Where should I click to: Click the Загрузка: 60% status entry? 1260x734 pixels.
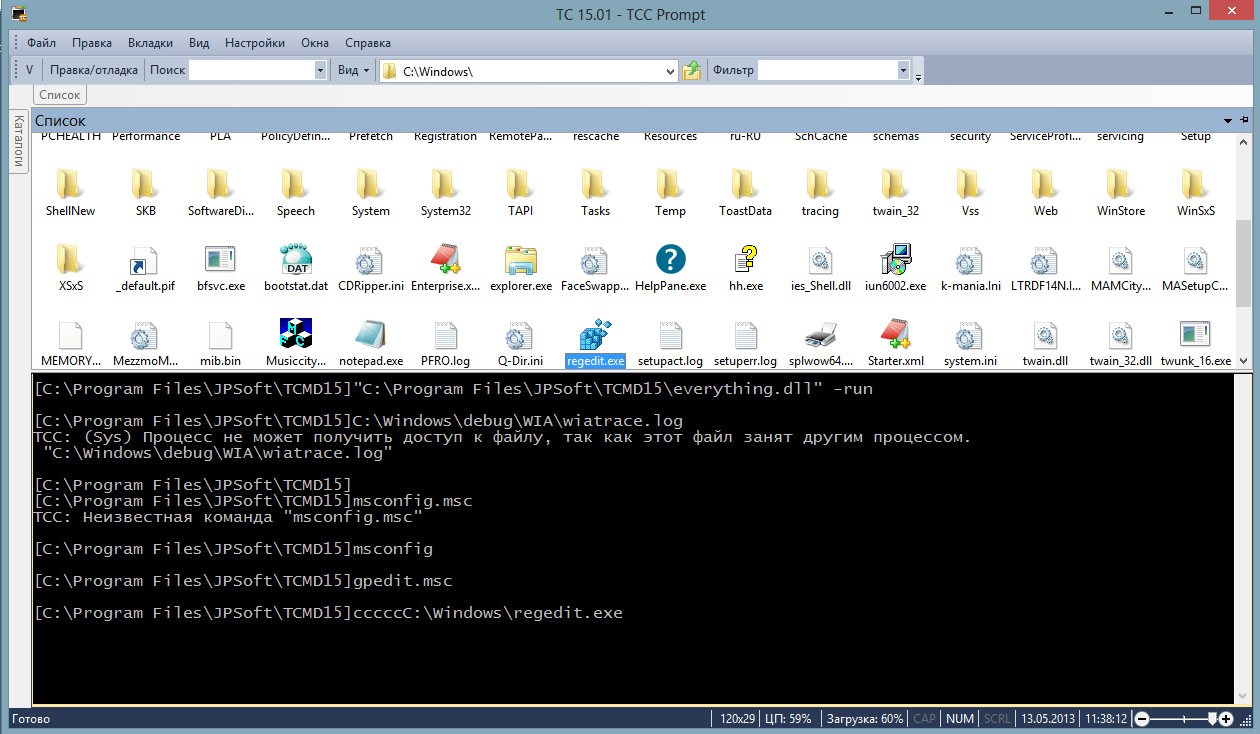click(x=863, y=719)
